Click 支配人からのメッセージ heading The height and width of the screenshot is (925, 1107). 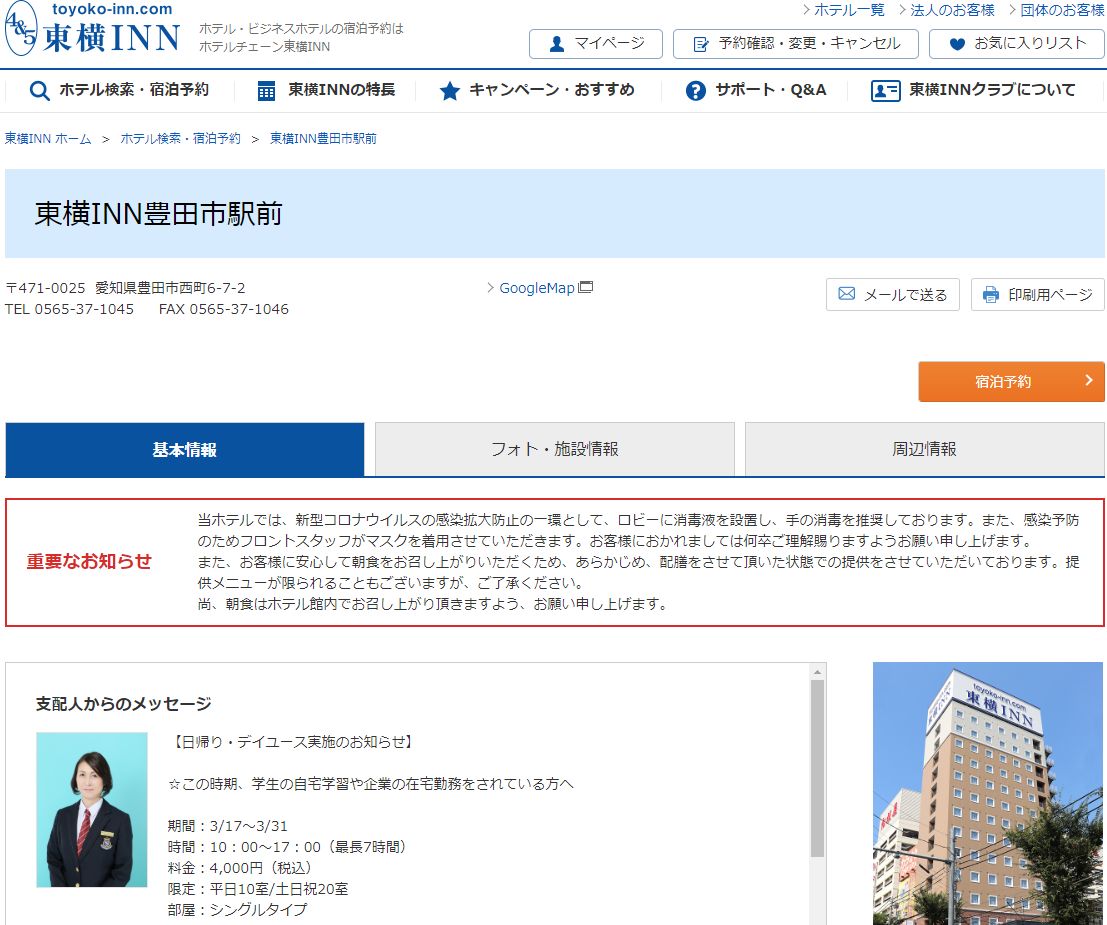(124, 704)
